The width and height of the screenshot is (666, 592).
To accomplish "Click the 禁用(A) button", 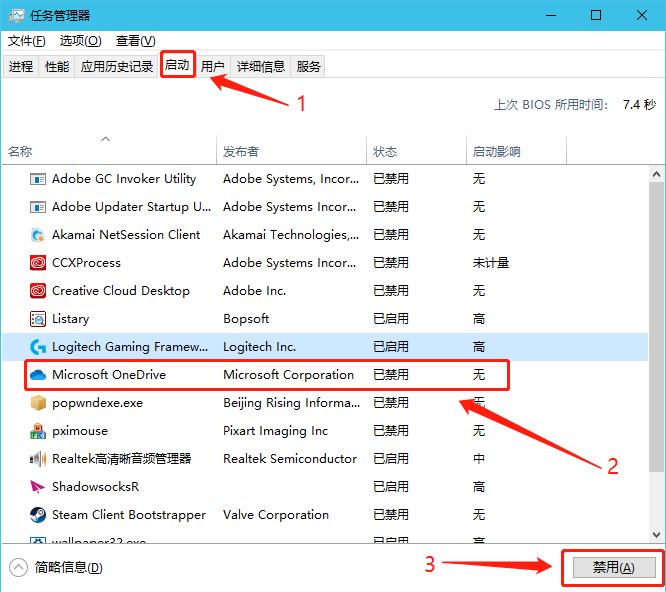I will 613,568.
